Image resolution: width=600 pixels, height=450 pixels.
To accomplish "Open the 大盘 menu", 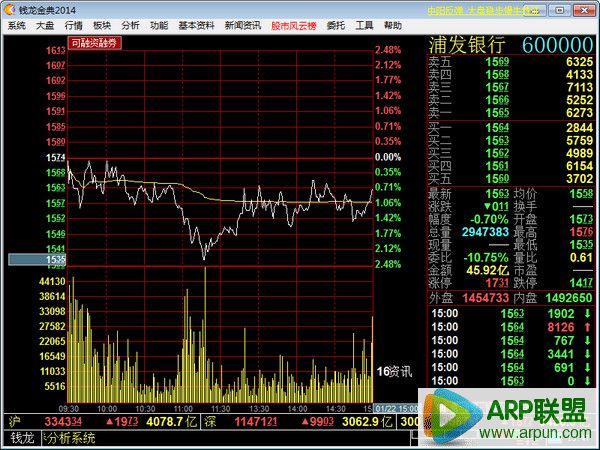I will (45, 26).
